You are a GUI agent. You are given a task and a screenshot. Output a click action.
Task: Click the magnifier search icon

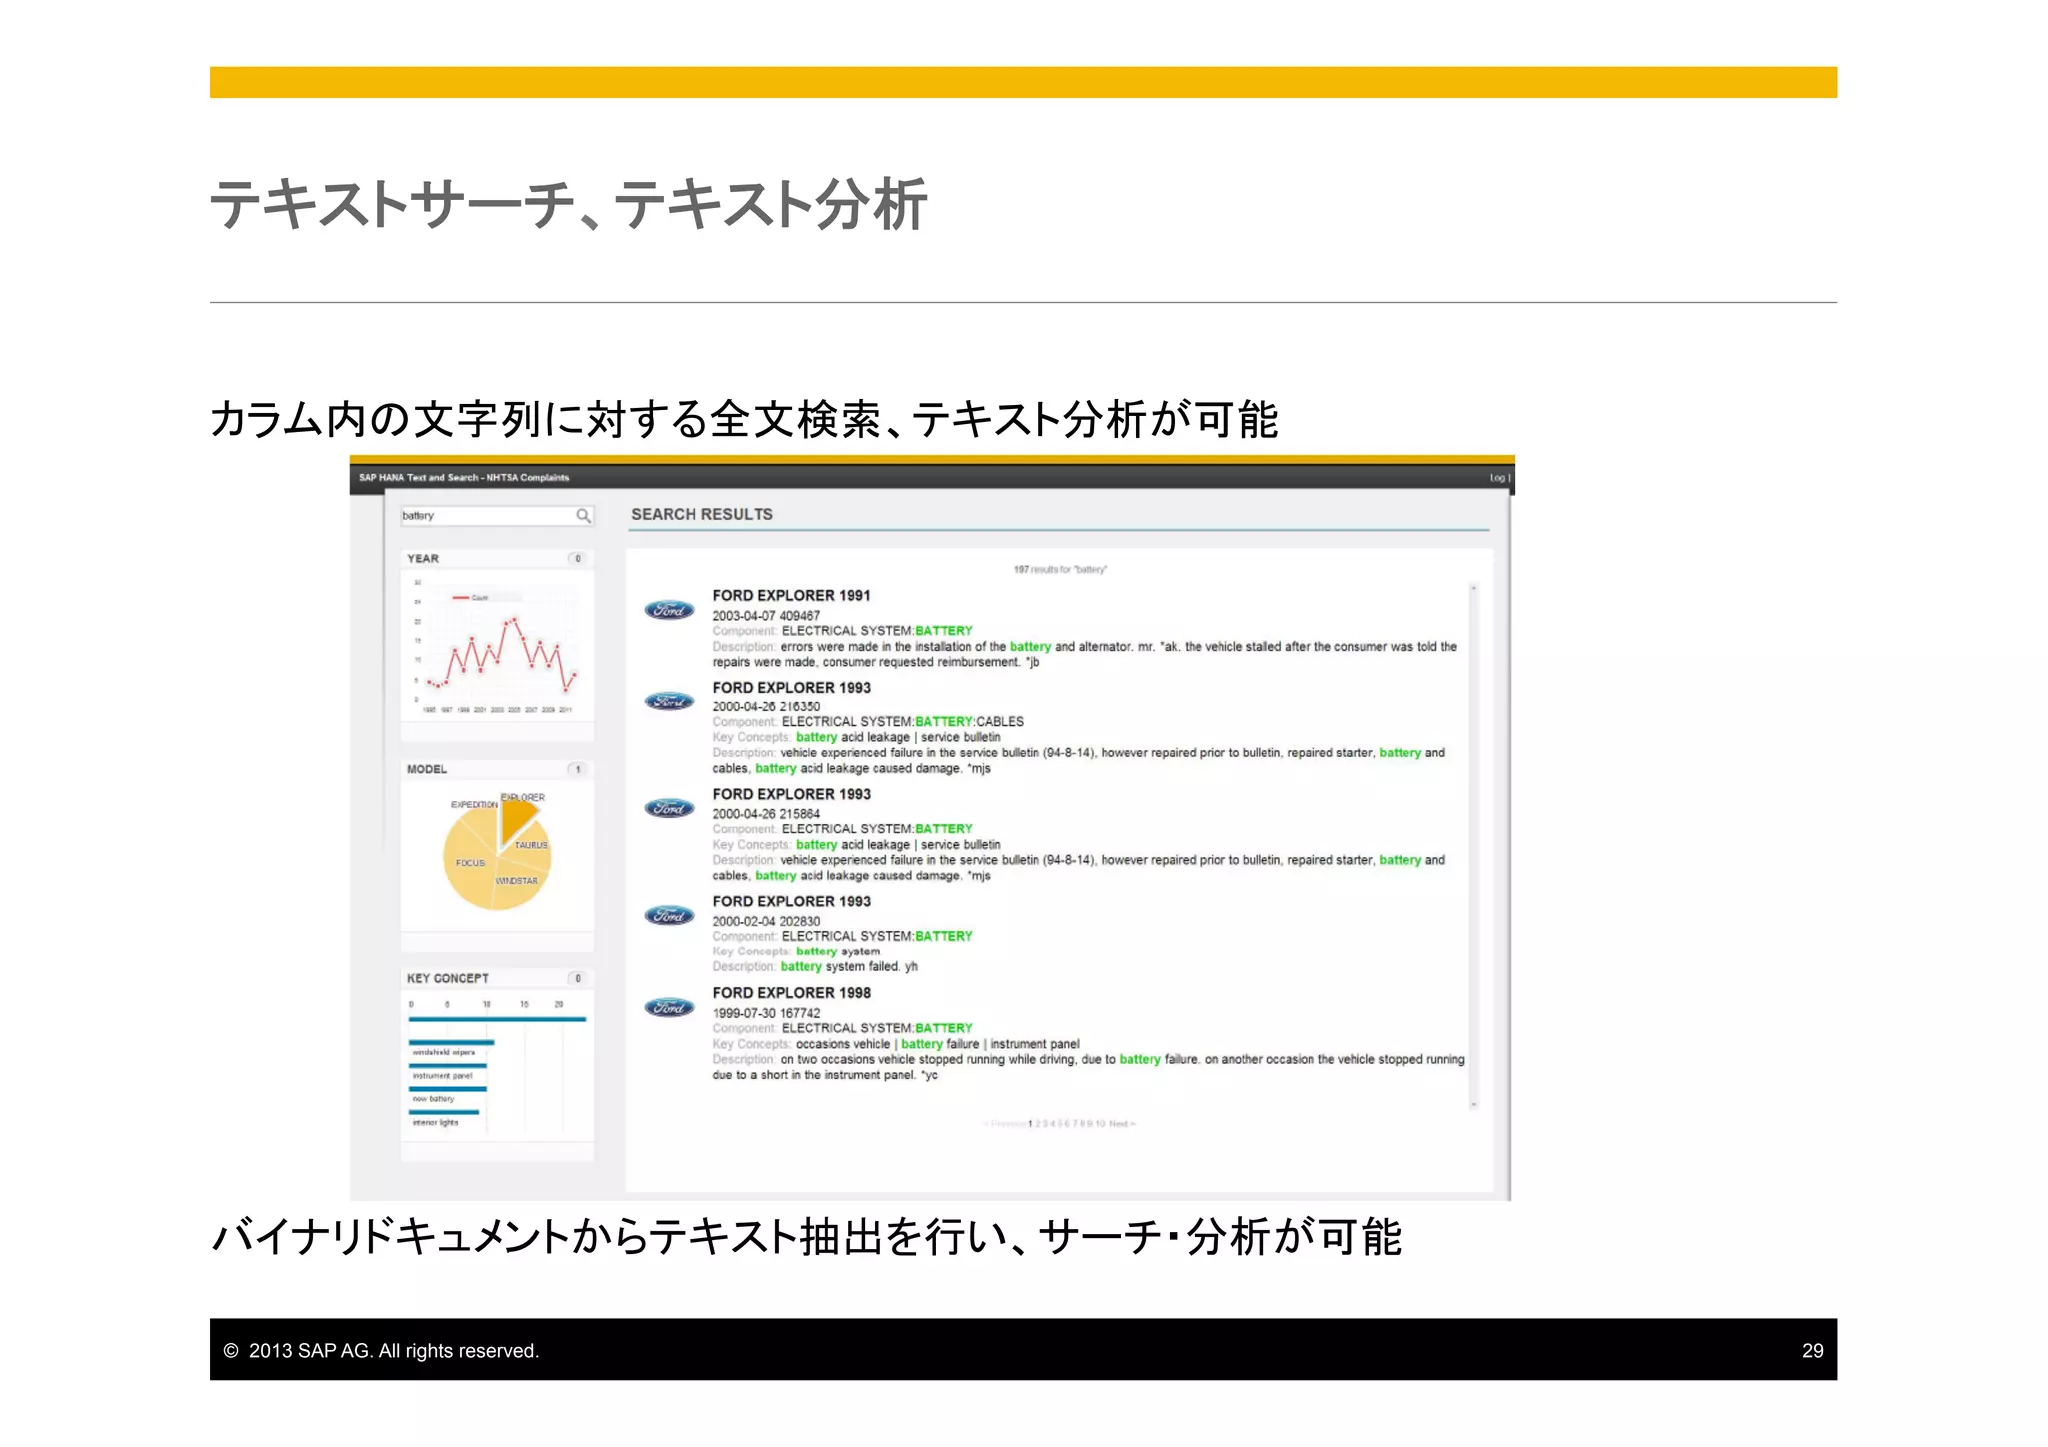tap(583, 516)
